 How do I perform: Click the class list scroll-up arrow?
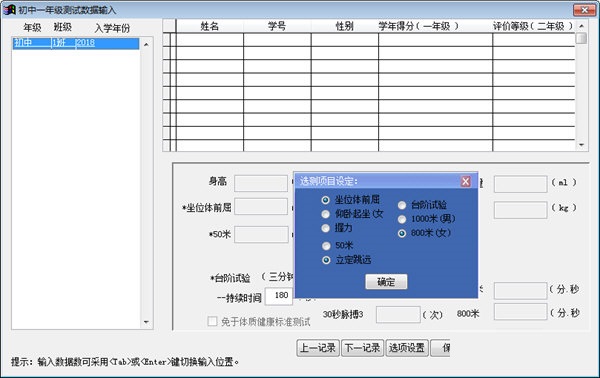click(146, 44)
